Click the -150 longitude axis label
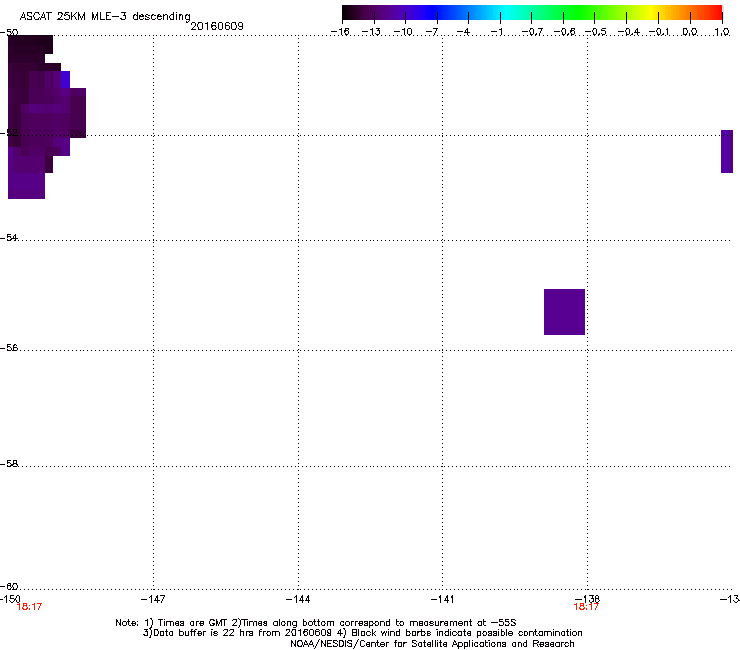Screen dimensions: 740x650 pyautogui.click(x=10, y=599)
